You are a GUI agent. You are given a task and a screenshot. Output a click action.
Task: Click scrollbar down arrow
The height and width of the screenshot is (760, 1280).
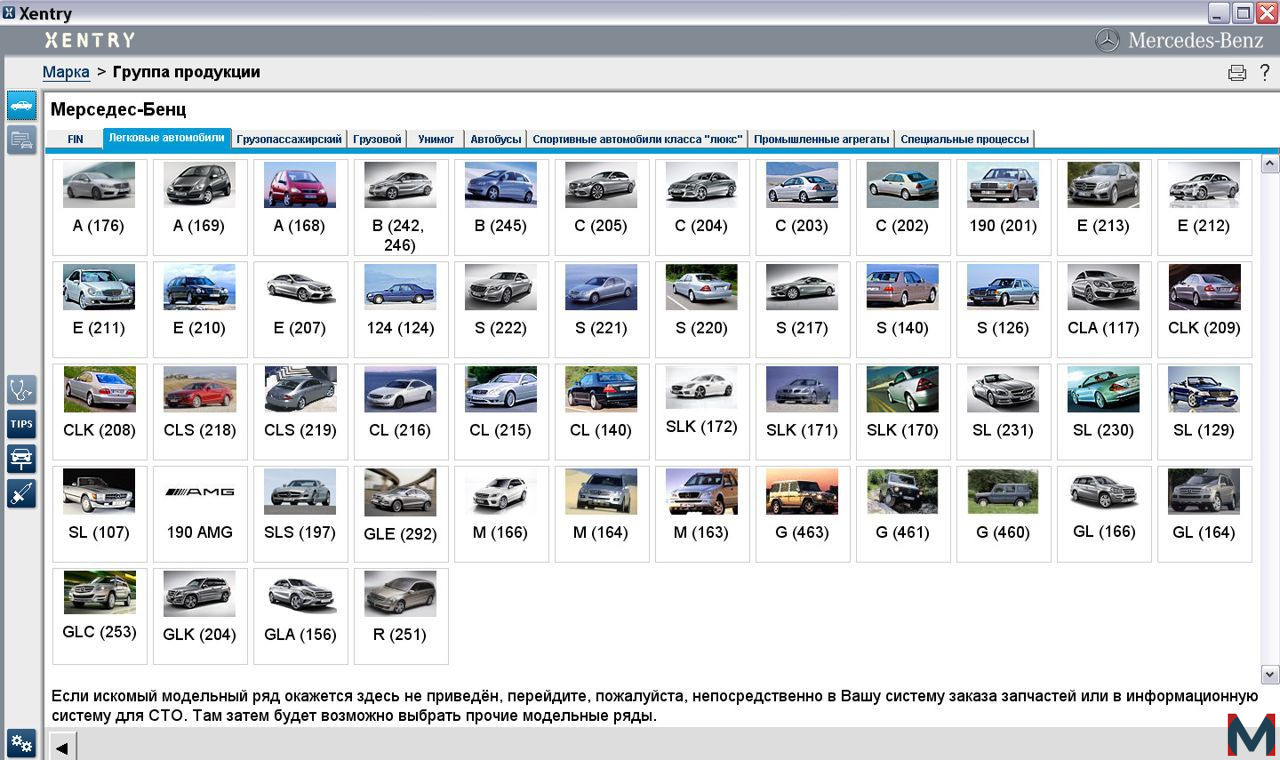[1270, 674]
